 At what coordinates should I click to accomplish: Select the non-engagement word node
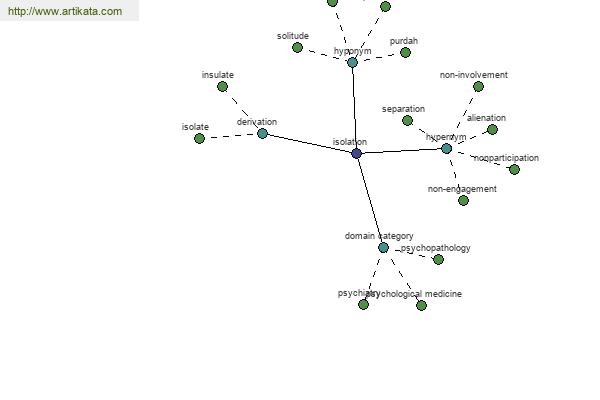tap(463, 201)
